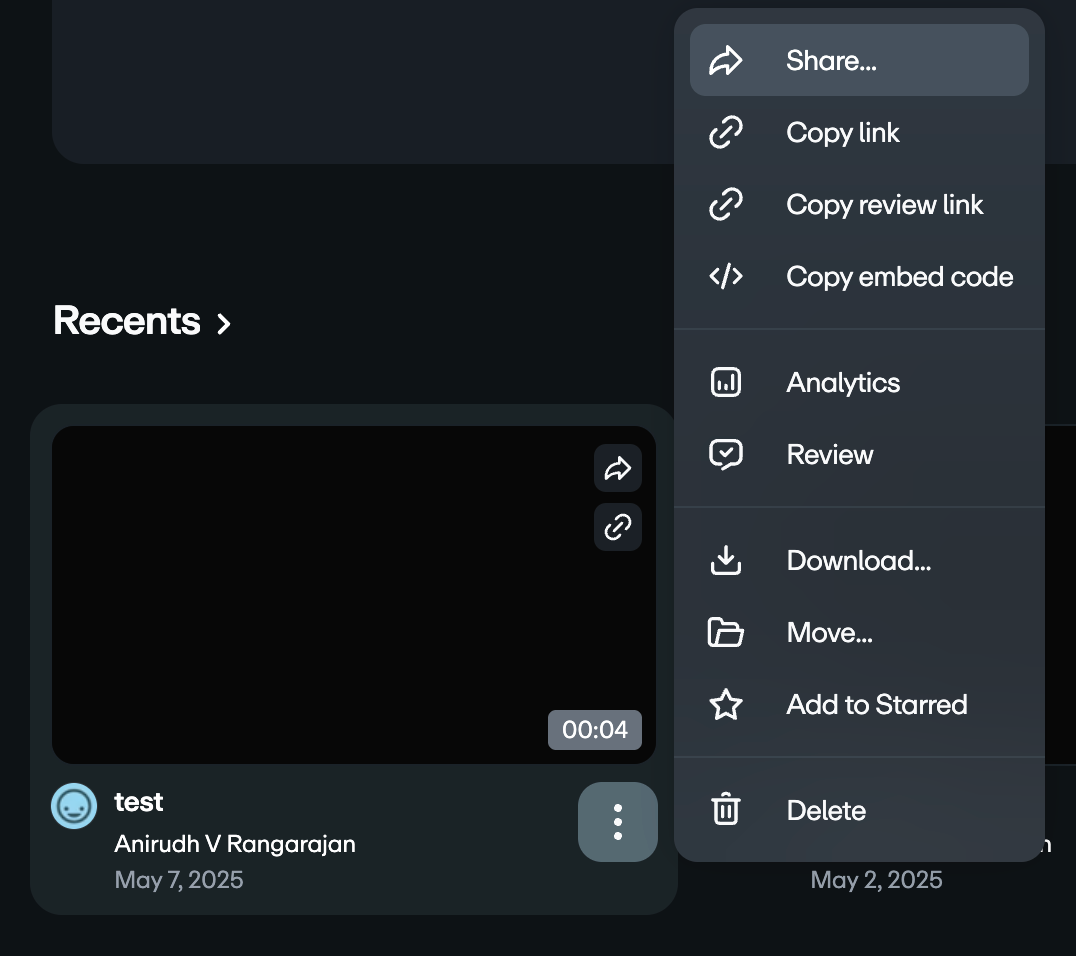Open the Recents heading link
Viewport: 1076px width, 956px height.
click(x=127, y=321)
